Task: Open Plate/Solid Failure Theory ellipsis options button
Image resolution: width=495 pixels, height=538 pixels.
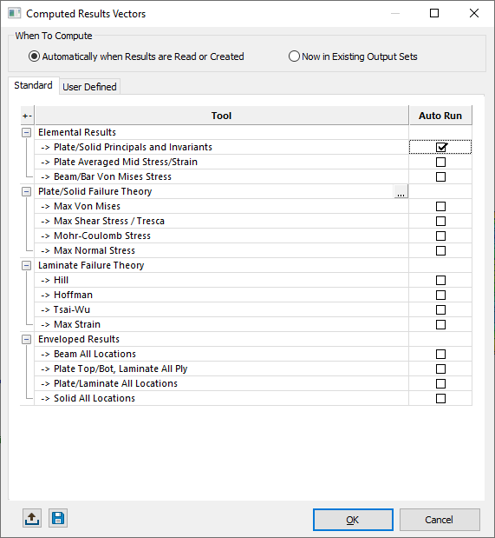Action: point(401,191)
